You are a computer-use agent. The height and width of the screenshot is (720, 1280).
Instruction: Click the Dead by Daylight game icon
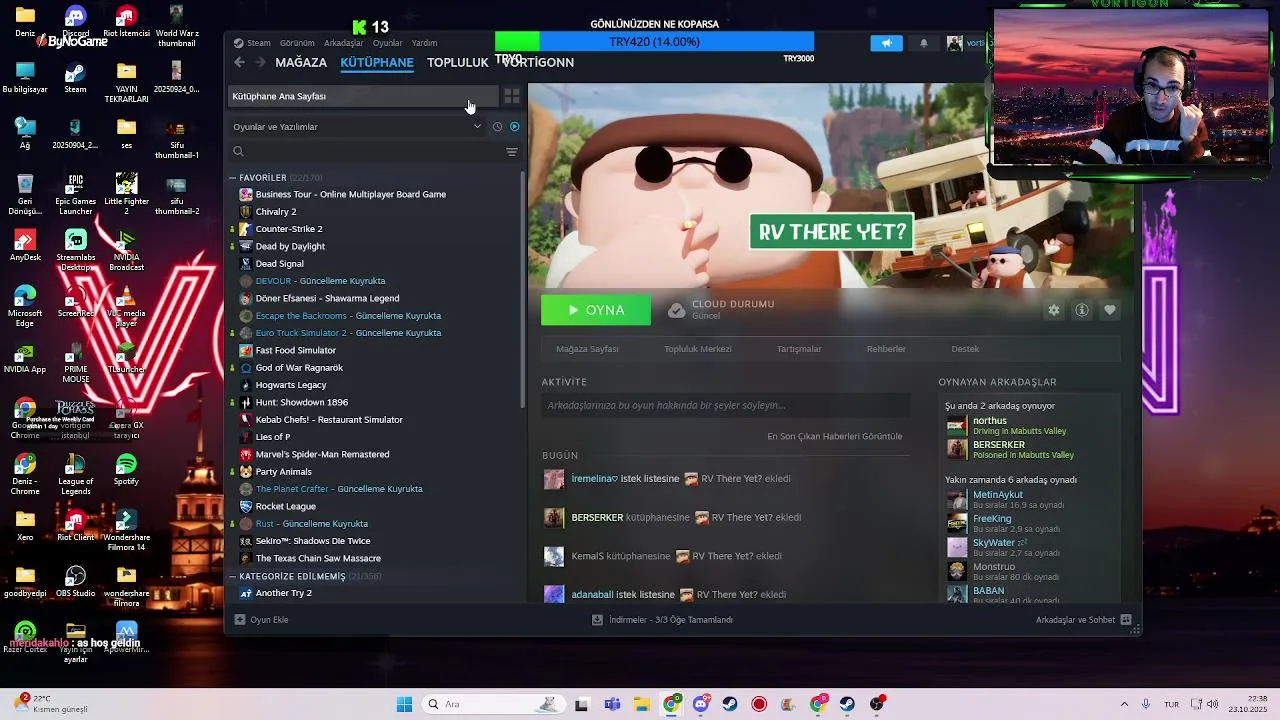(246, 246)
